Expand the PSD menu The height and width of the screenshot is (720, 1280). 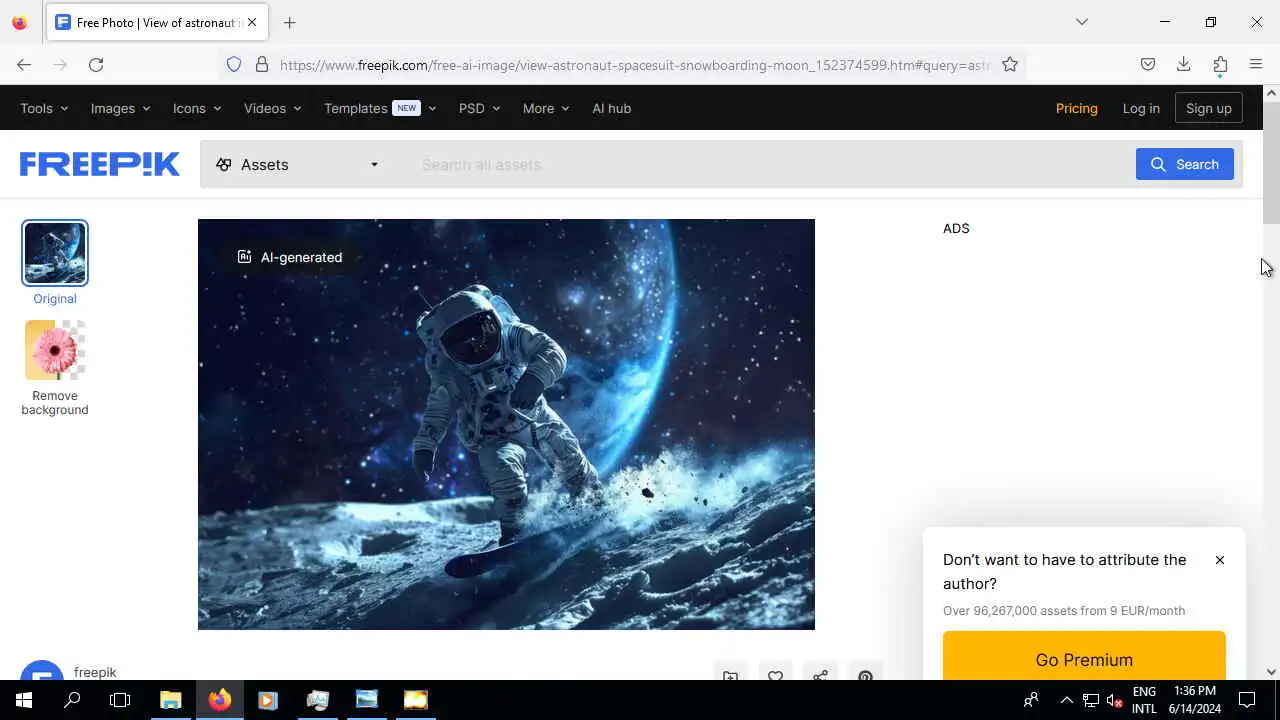tap(479, 108)
